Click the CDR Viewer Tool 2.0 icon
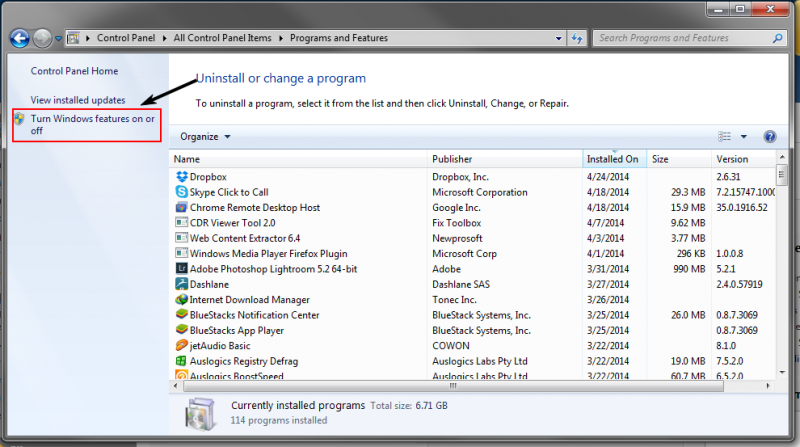This screenshot has height=447, width=800. pos(182,222)
